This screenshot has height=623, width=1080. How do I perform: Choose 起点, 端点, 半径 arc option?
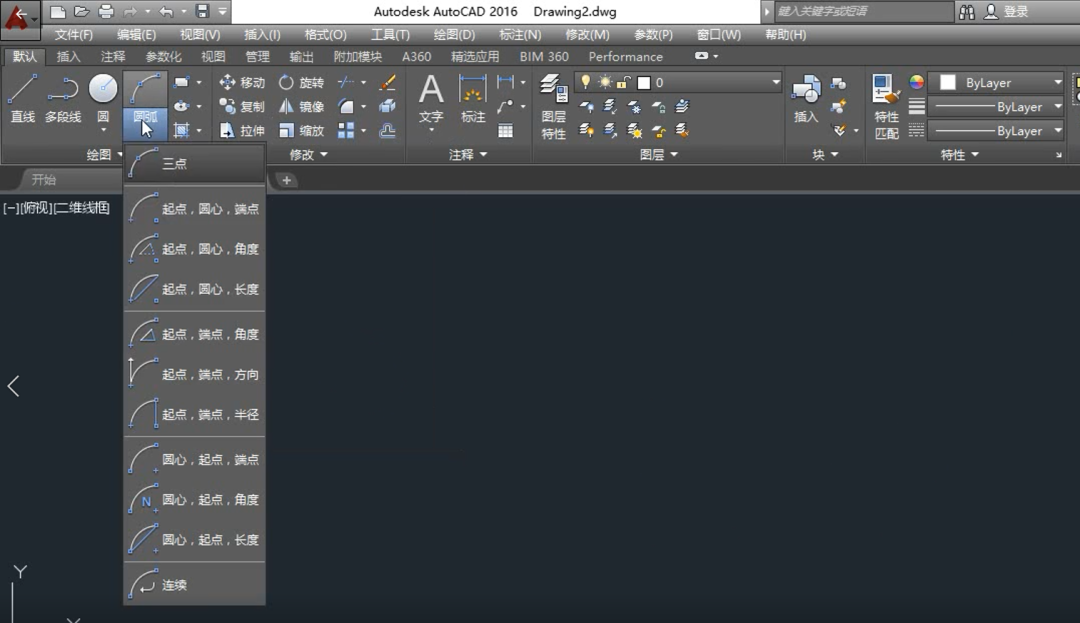194,414
